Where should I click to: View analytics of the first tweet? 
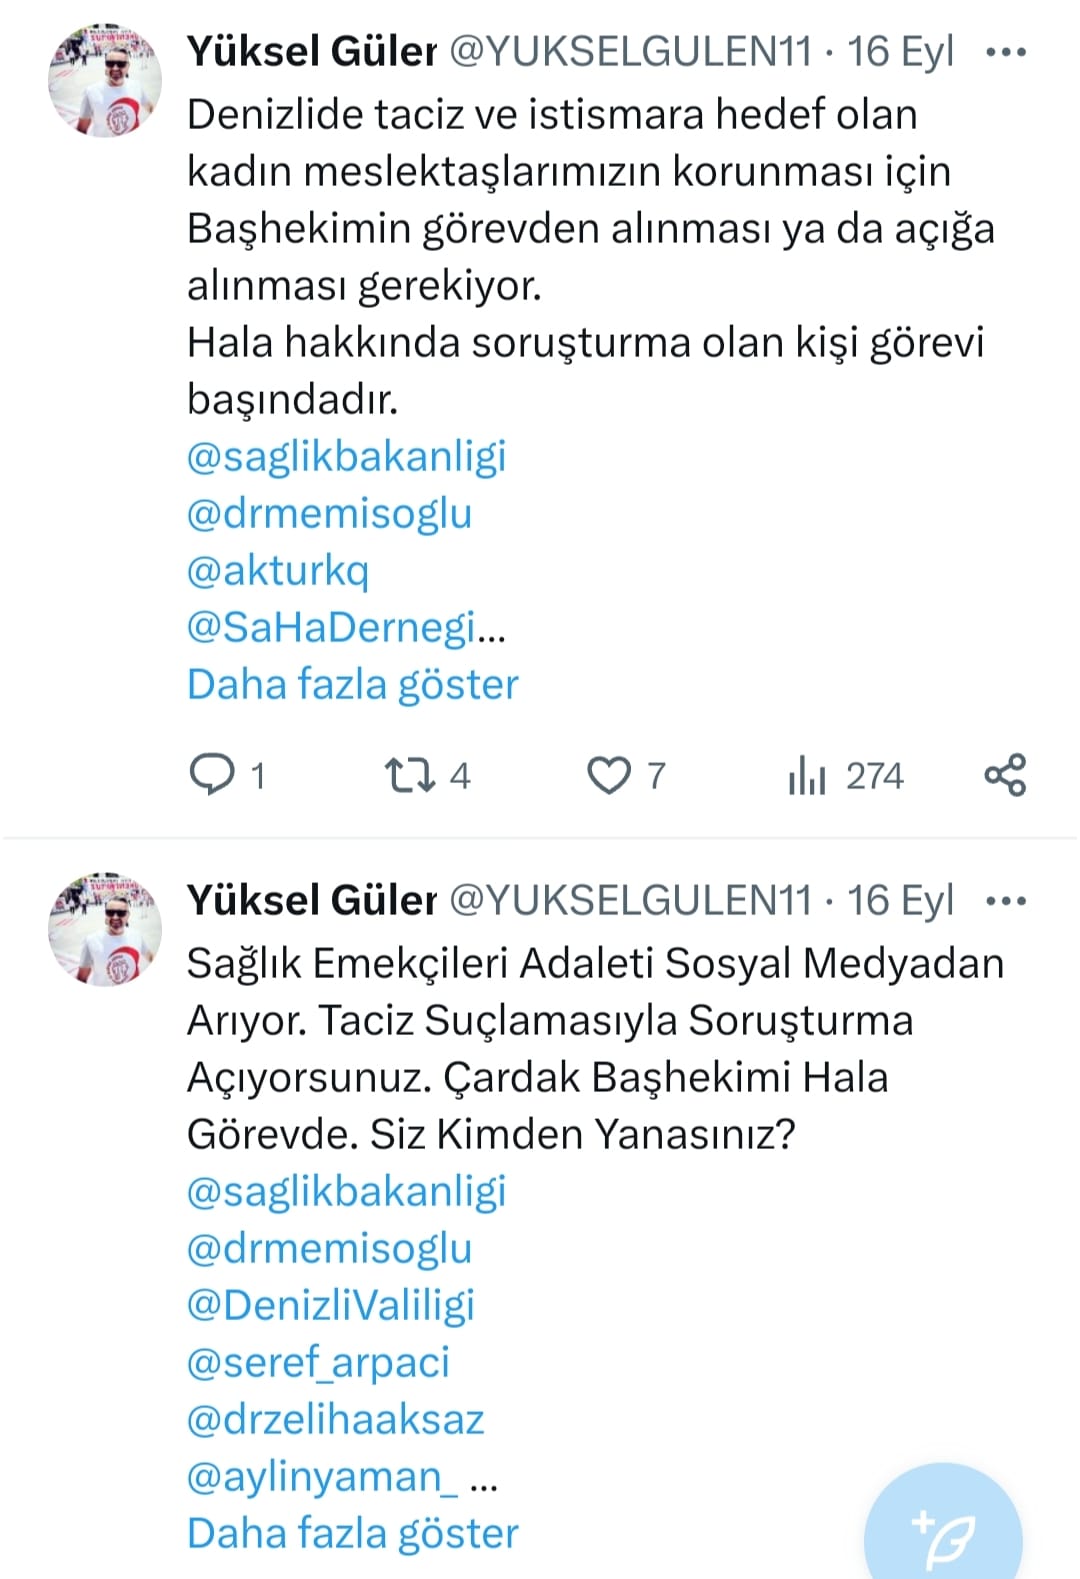(x=807, y=775)
